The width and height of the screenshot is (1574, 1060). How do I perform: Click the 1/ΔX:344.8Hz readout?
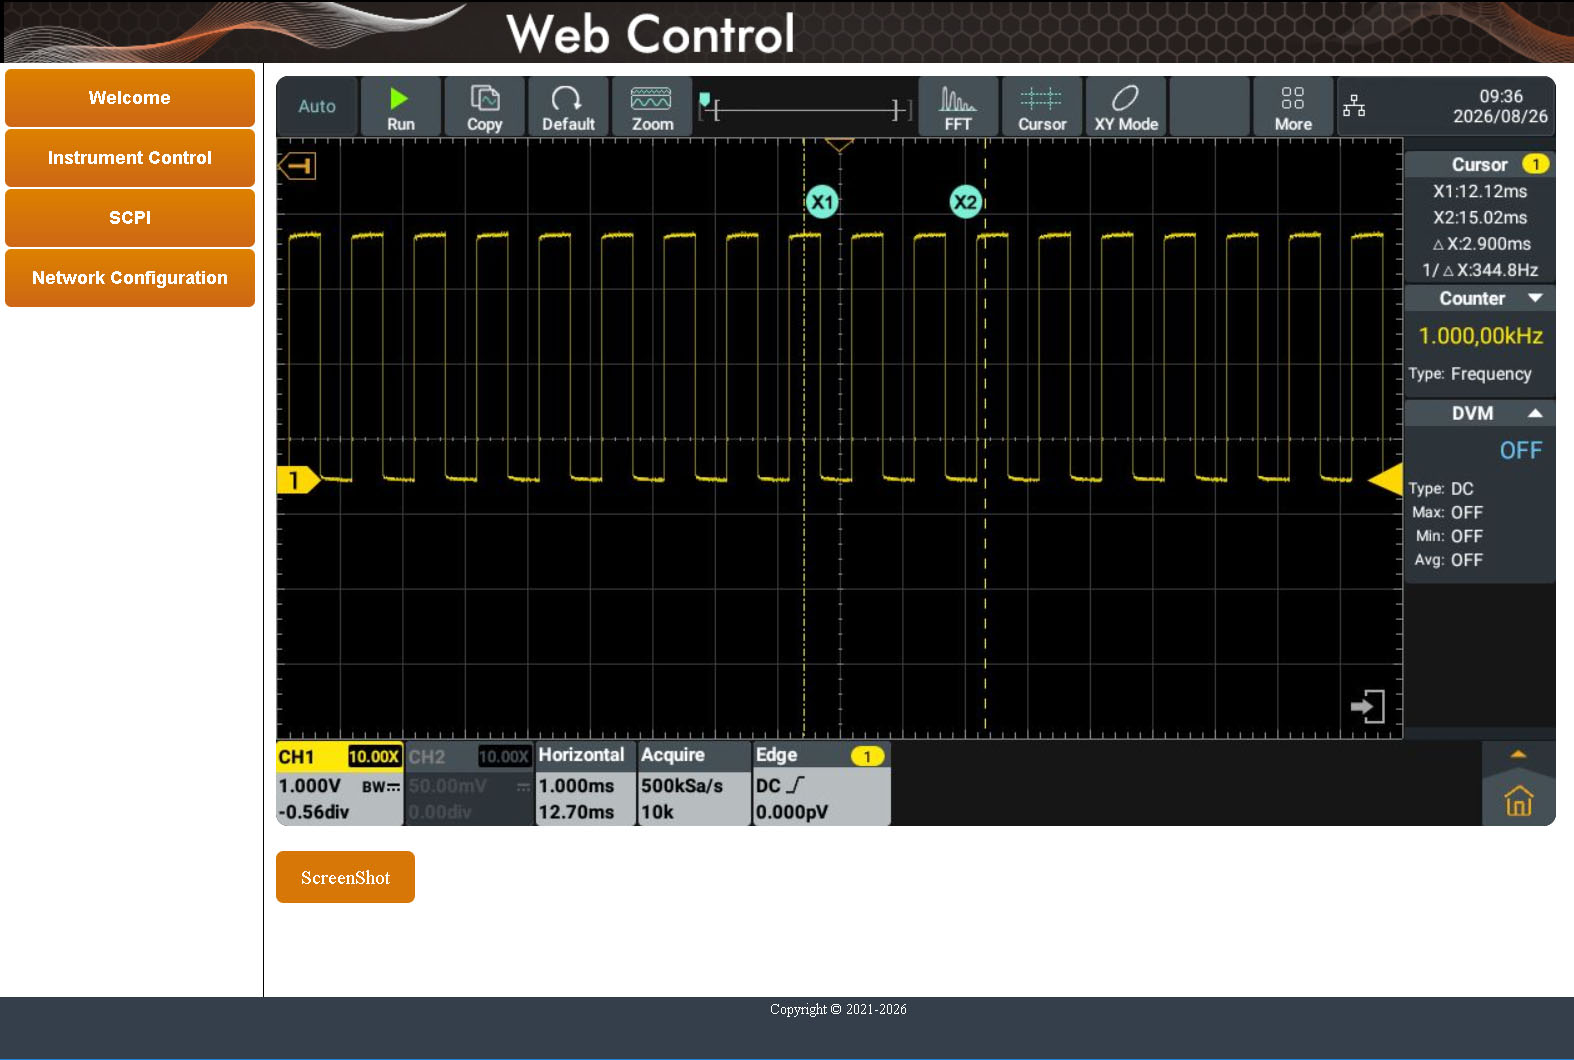click(x=1480, y=270)
